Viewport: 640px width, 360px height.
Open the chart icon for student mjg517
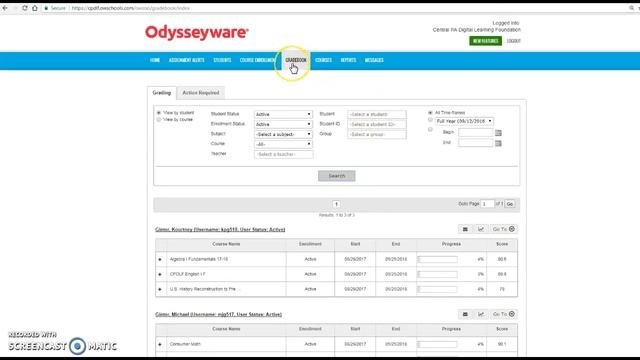pyautogui.click(x=481, y=314)
